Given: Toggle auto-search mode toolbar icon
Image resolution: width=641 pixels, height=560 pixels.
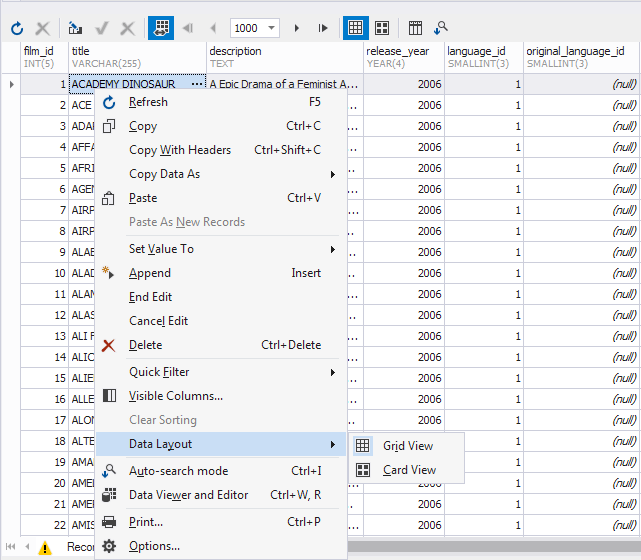Looking at the screenshot, I should (441, 28).
